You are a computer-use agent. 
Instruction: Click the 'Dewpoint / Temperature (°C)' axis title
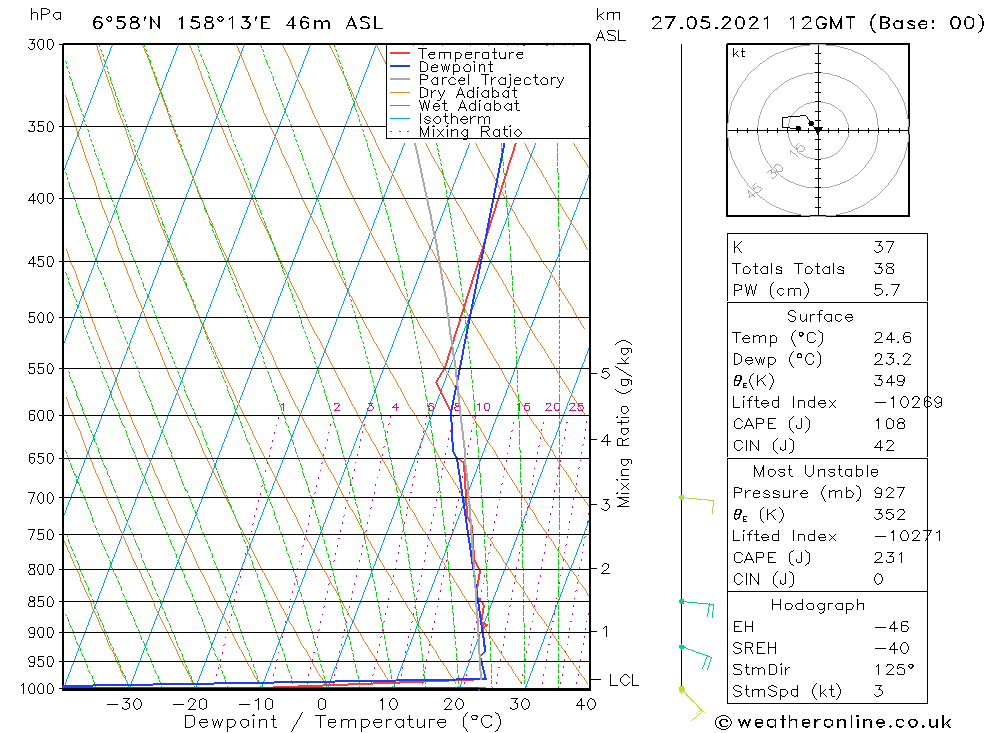point(343,723)
